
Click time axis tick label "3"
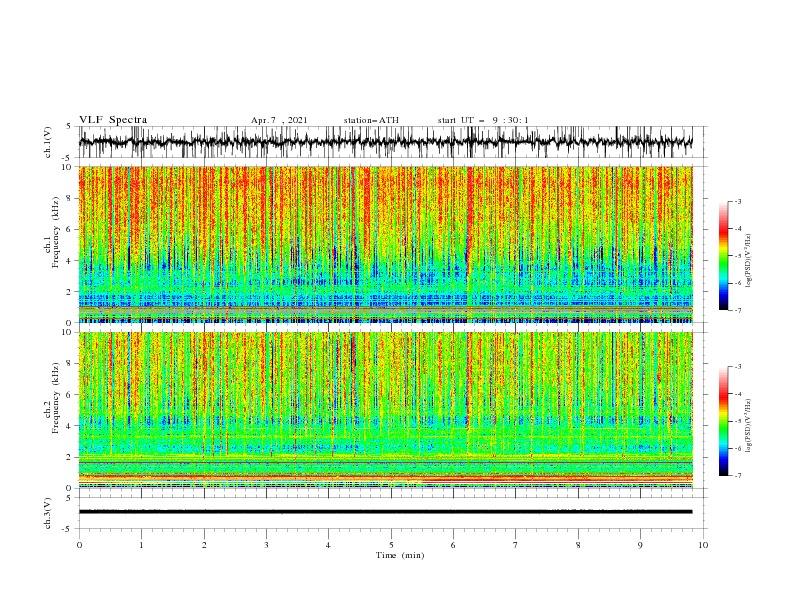coord(266,545)
